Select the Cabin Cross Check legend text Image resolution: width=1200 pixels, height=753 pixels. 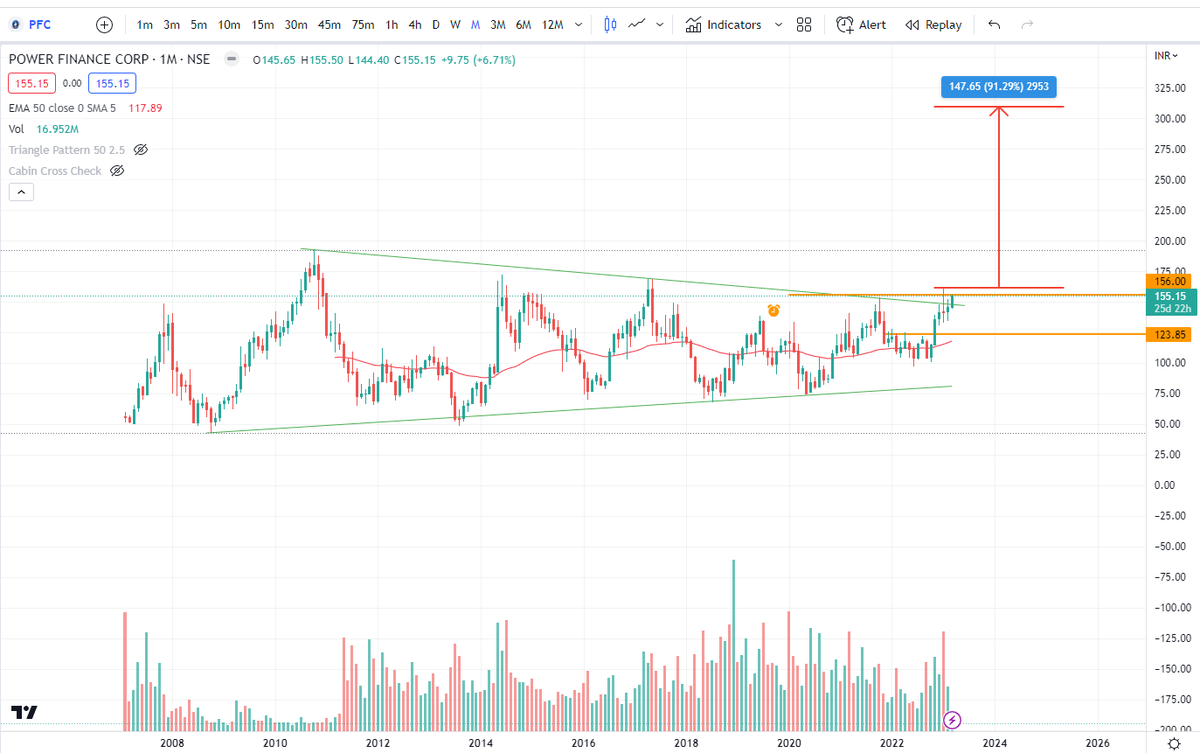click(x=55, y=171)
